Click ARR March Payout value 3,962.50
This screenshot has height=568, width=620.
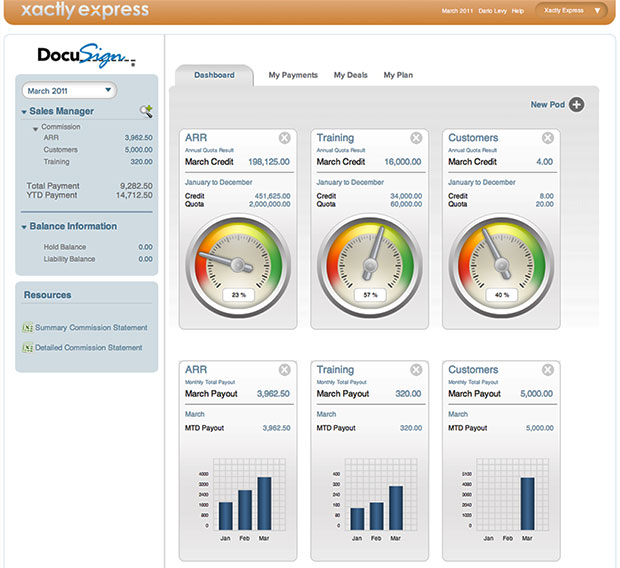[273, 394]
